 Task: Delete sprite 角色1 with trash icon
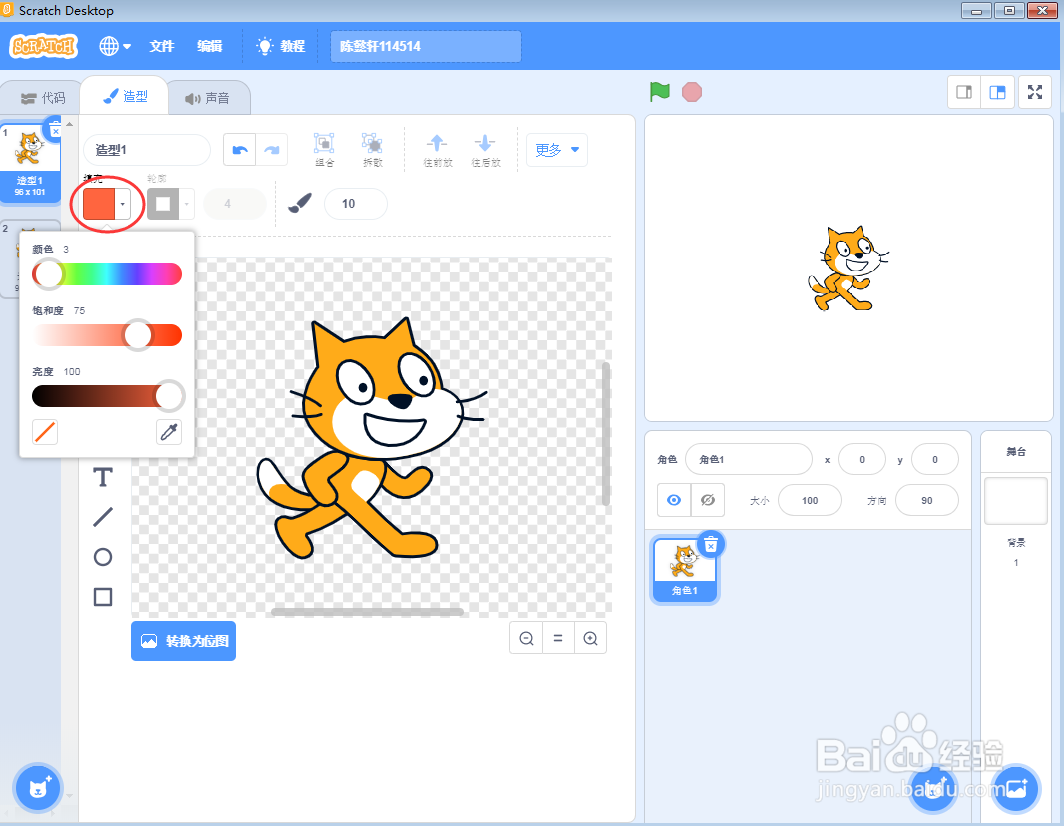click(x=710, y=544)
